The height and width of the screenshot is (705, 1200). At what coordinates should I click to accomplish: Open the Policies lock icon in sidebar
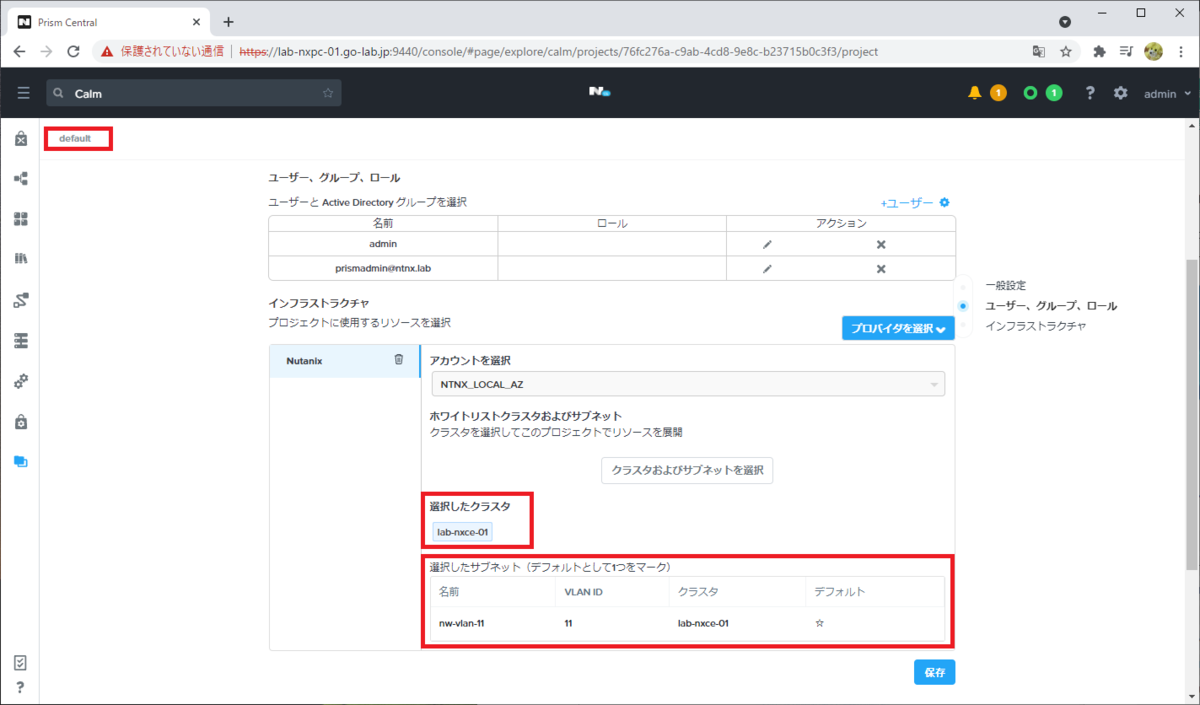(21, 422)
